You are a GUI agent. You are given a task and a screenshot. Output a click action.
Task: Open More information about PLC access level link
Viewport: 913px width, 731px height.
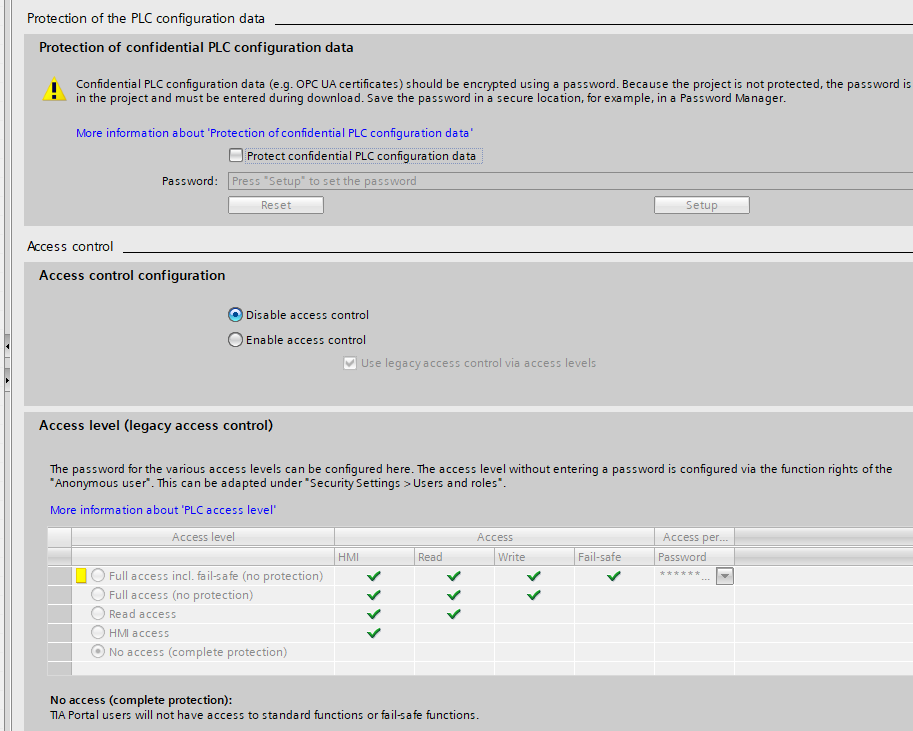163,510
